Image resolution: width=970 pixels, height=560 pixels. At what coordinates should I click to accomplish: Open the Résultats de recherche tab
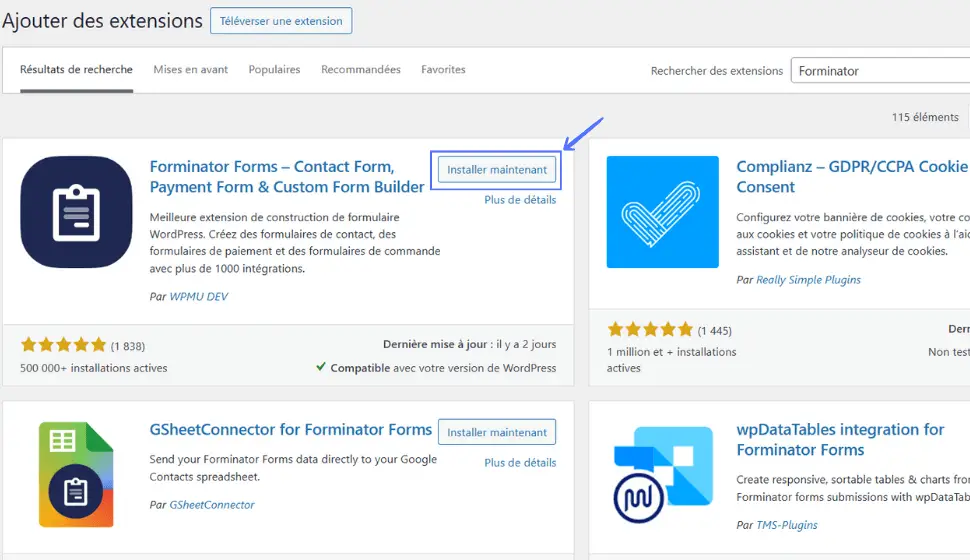tap(76, 69)
